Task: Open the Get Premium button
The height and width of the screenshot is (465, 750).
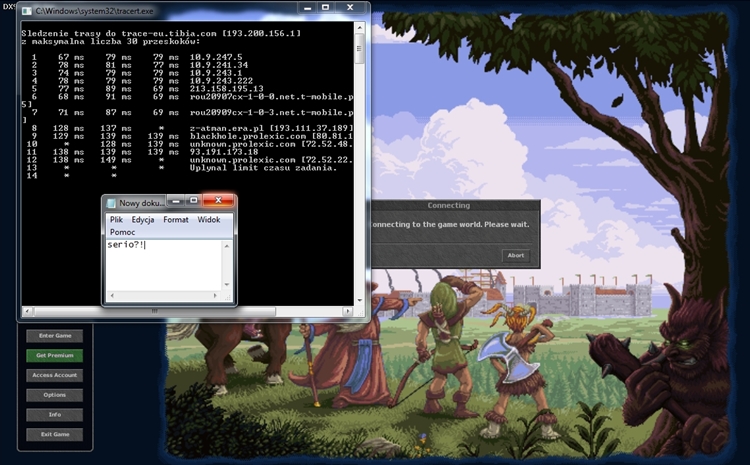Action: (55, 355)
